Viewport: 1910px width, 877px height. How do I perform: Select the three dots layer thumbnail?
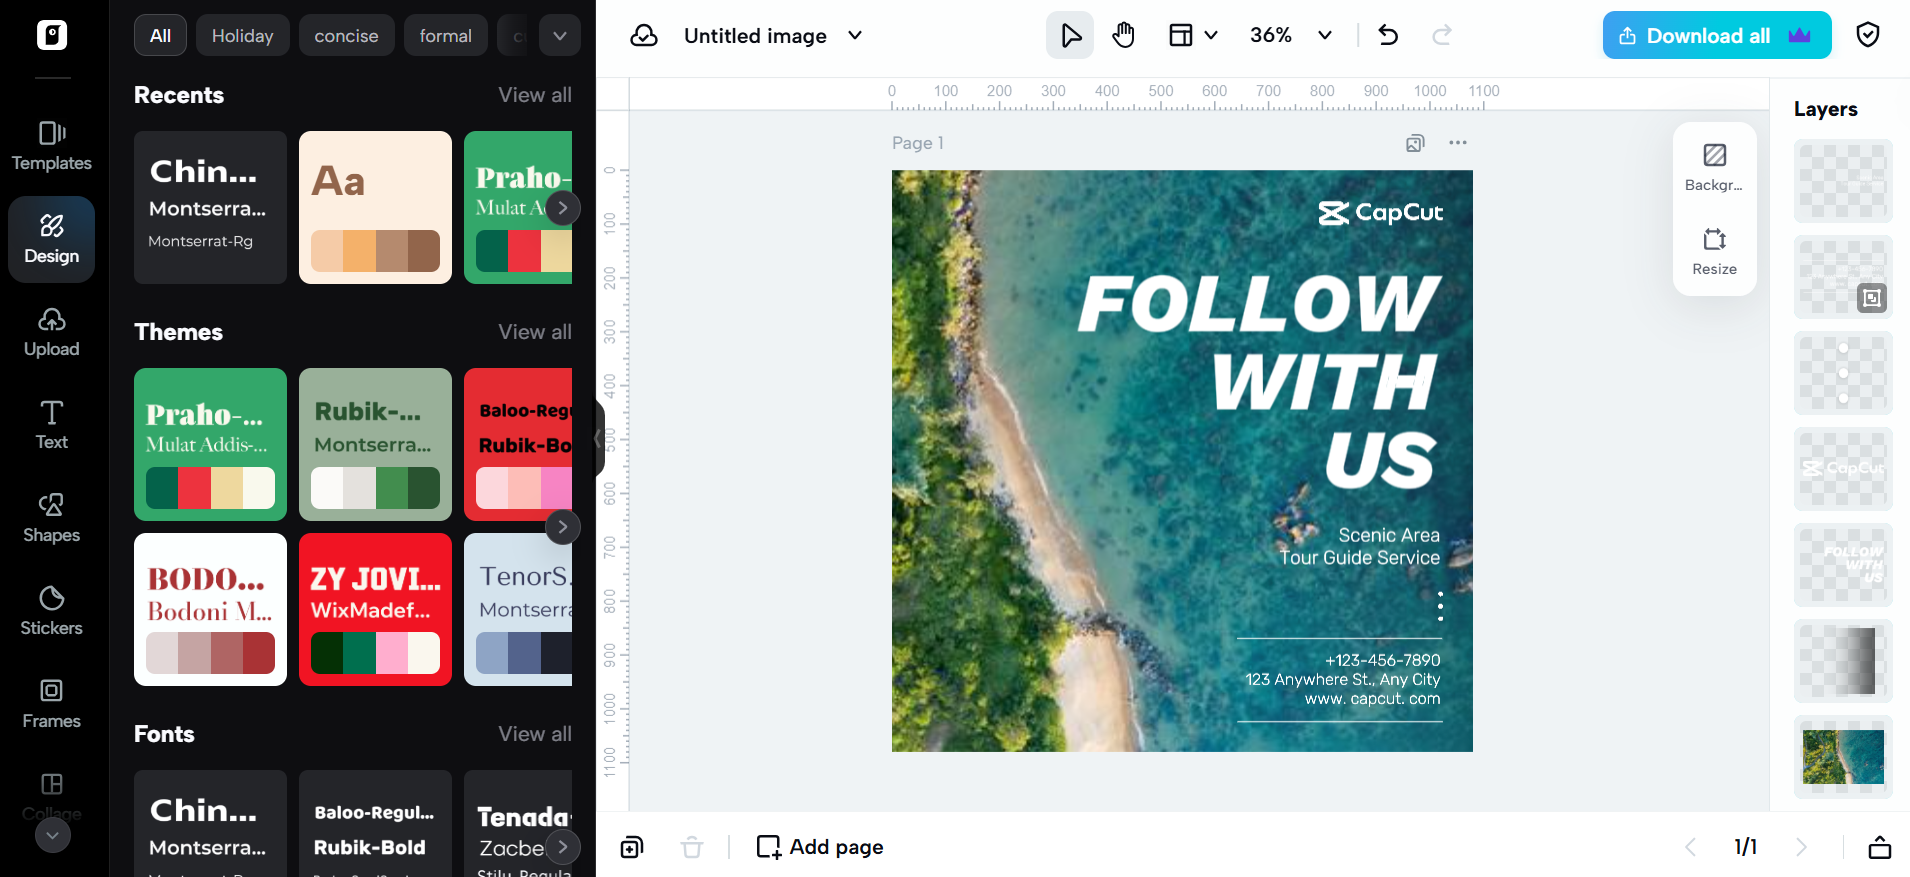pos(1843,373)
